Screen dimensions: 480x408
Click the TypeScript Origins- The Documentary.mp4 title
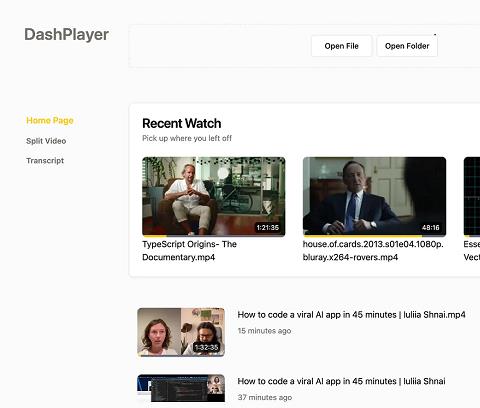pos(189,251)
